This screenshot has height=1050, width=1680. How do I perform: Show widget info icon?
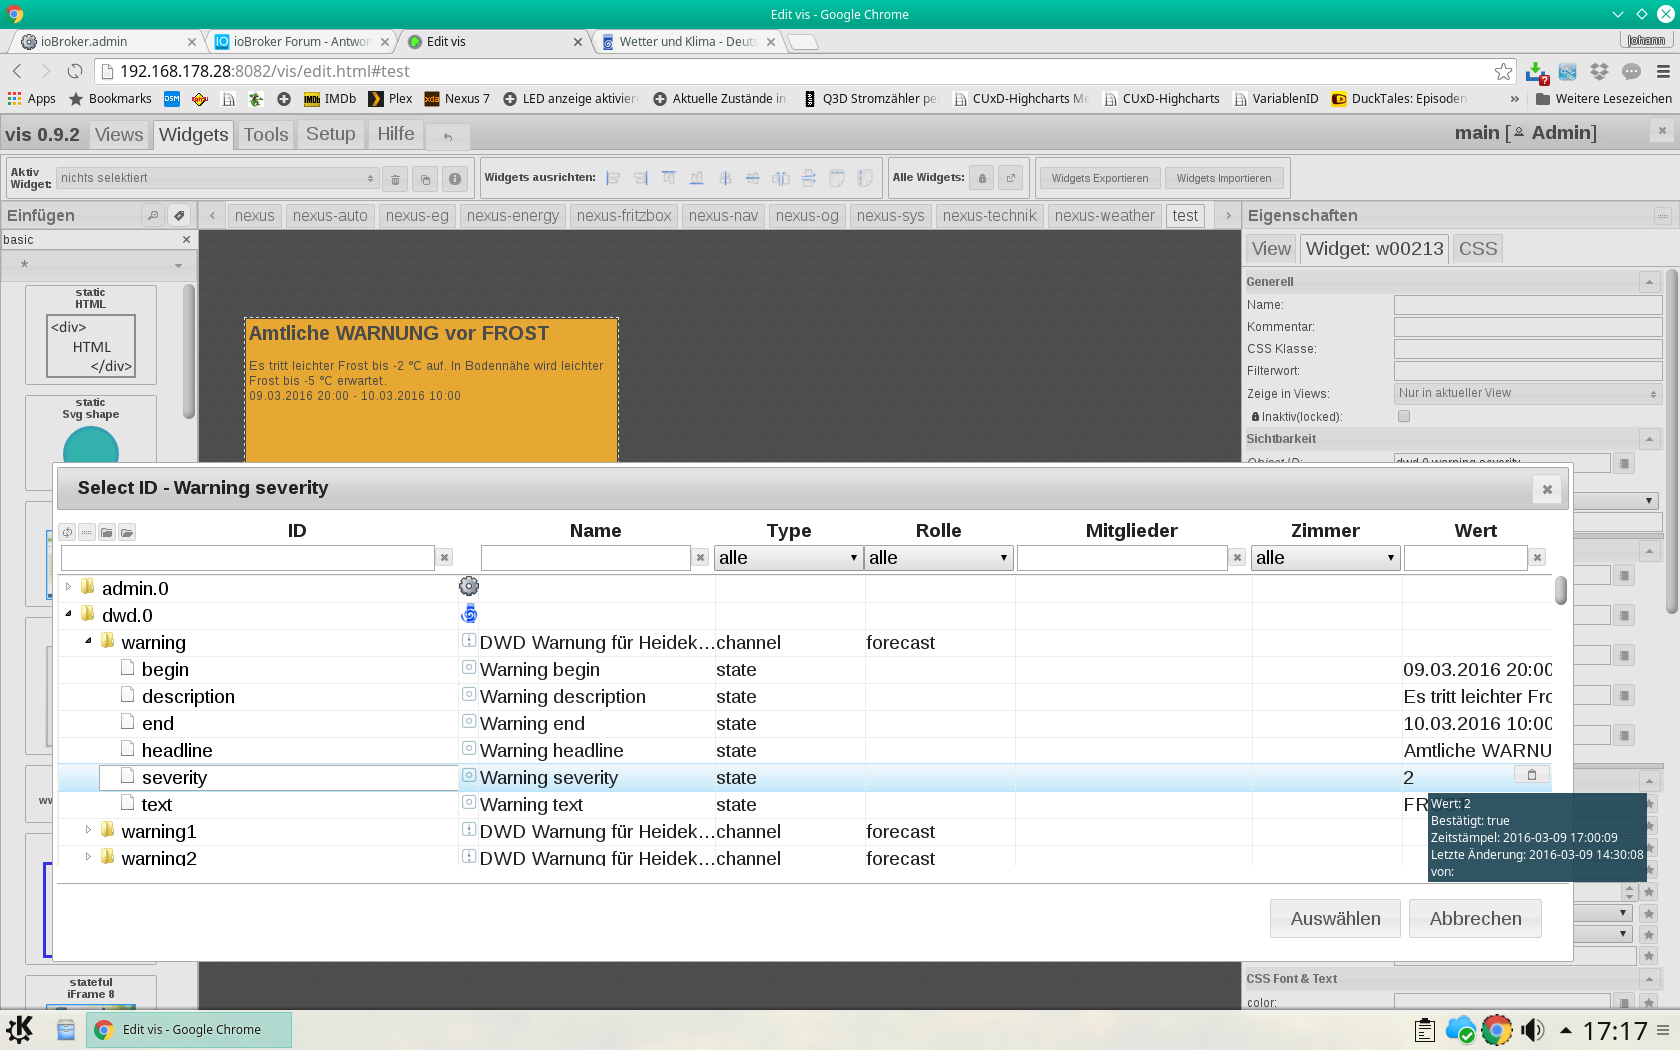(455, 179)
